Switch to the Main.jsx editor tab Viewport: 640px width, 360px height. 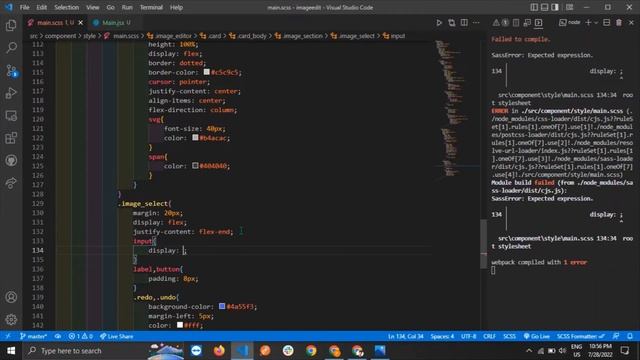113,23
